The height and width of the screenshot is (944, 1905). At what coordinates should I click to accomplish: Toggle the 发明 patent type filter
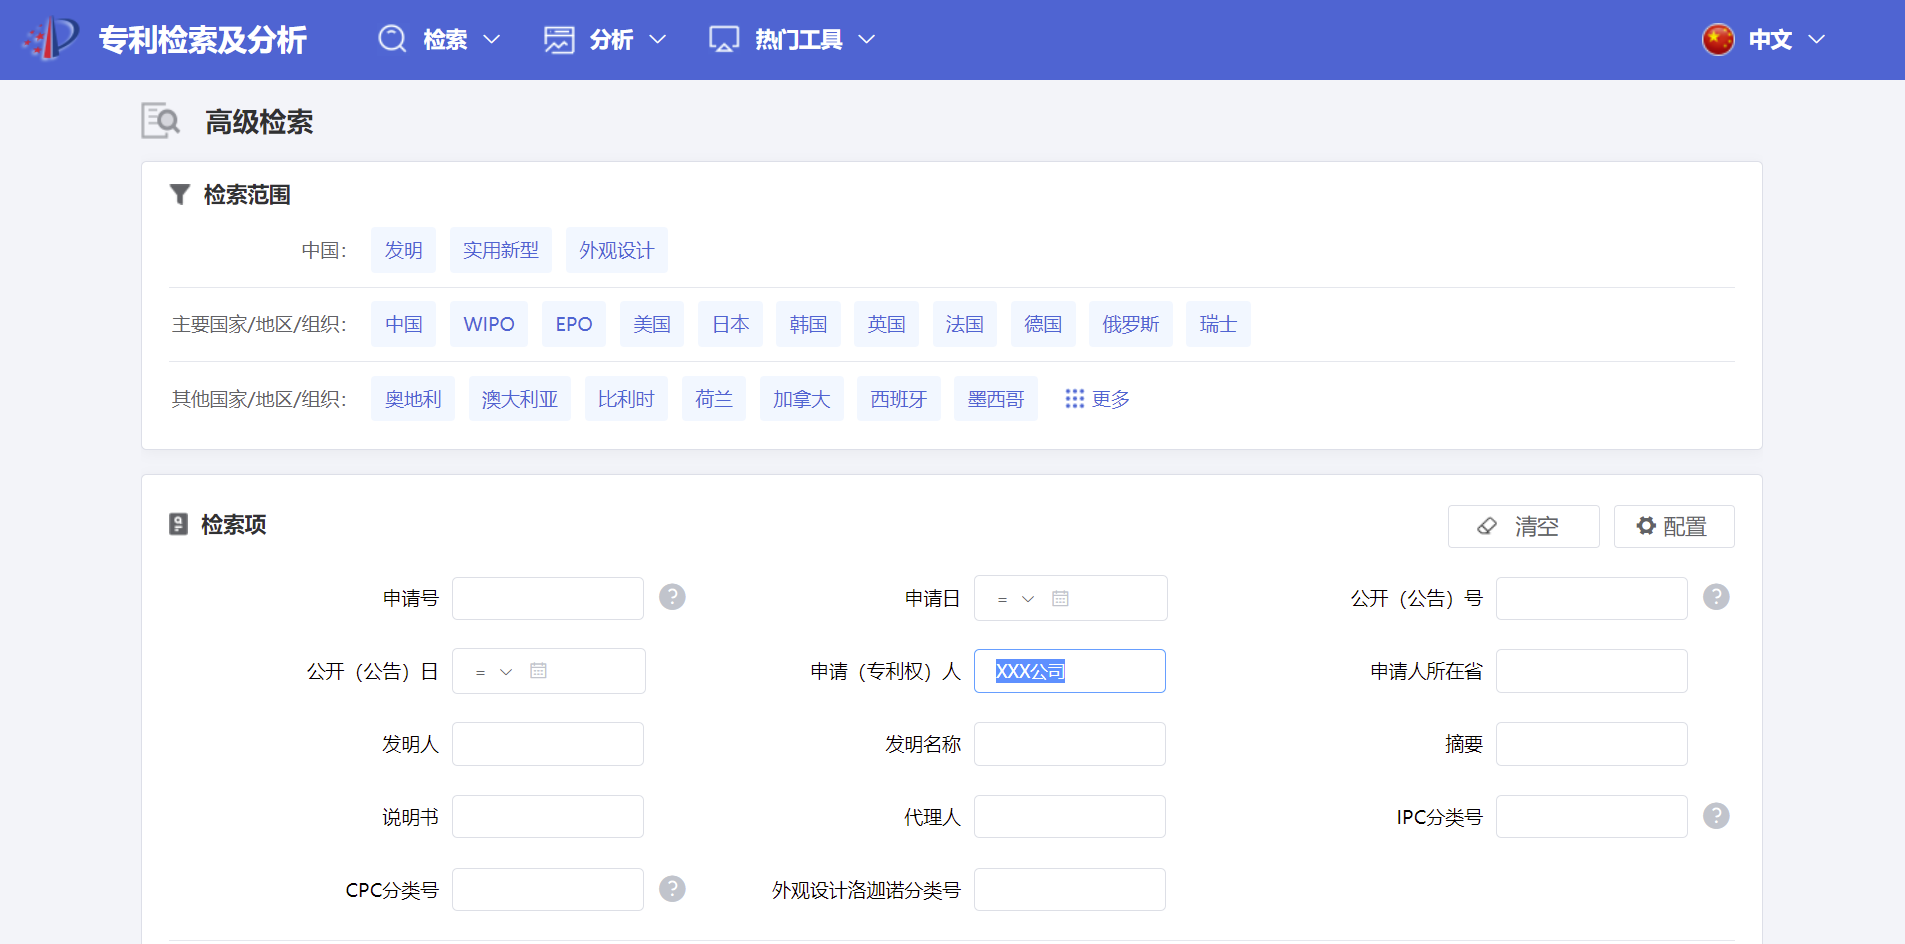pyautogui.click(x=403, y=250)
